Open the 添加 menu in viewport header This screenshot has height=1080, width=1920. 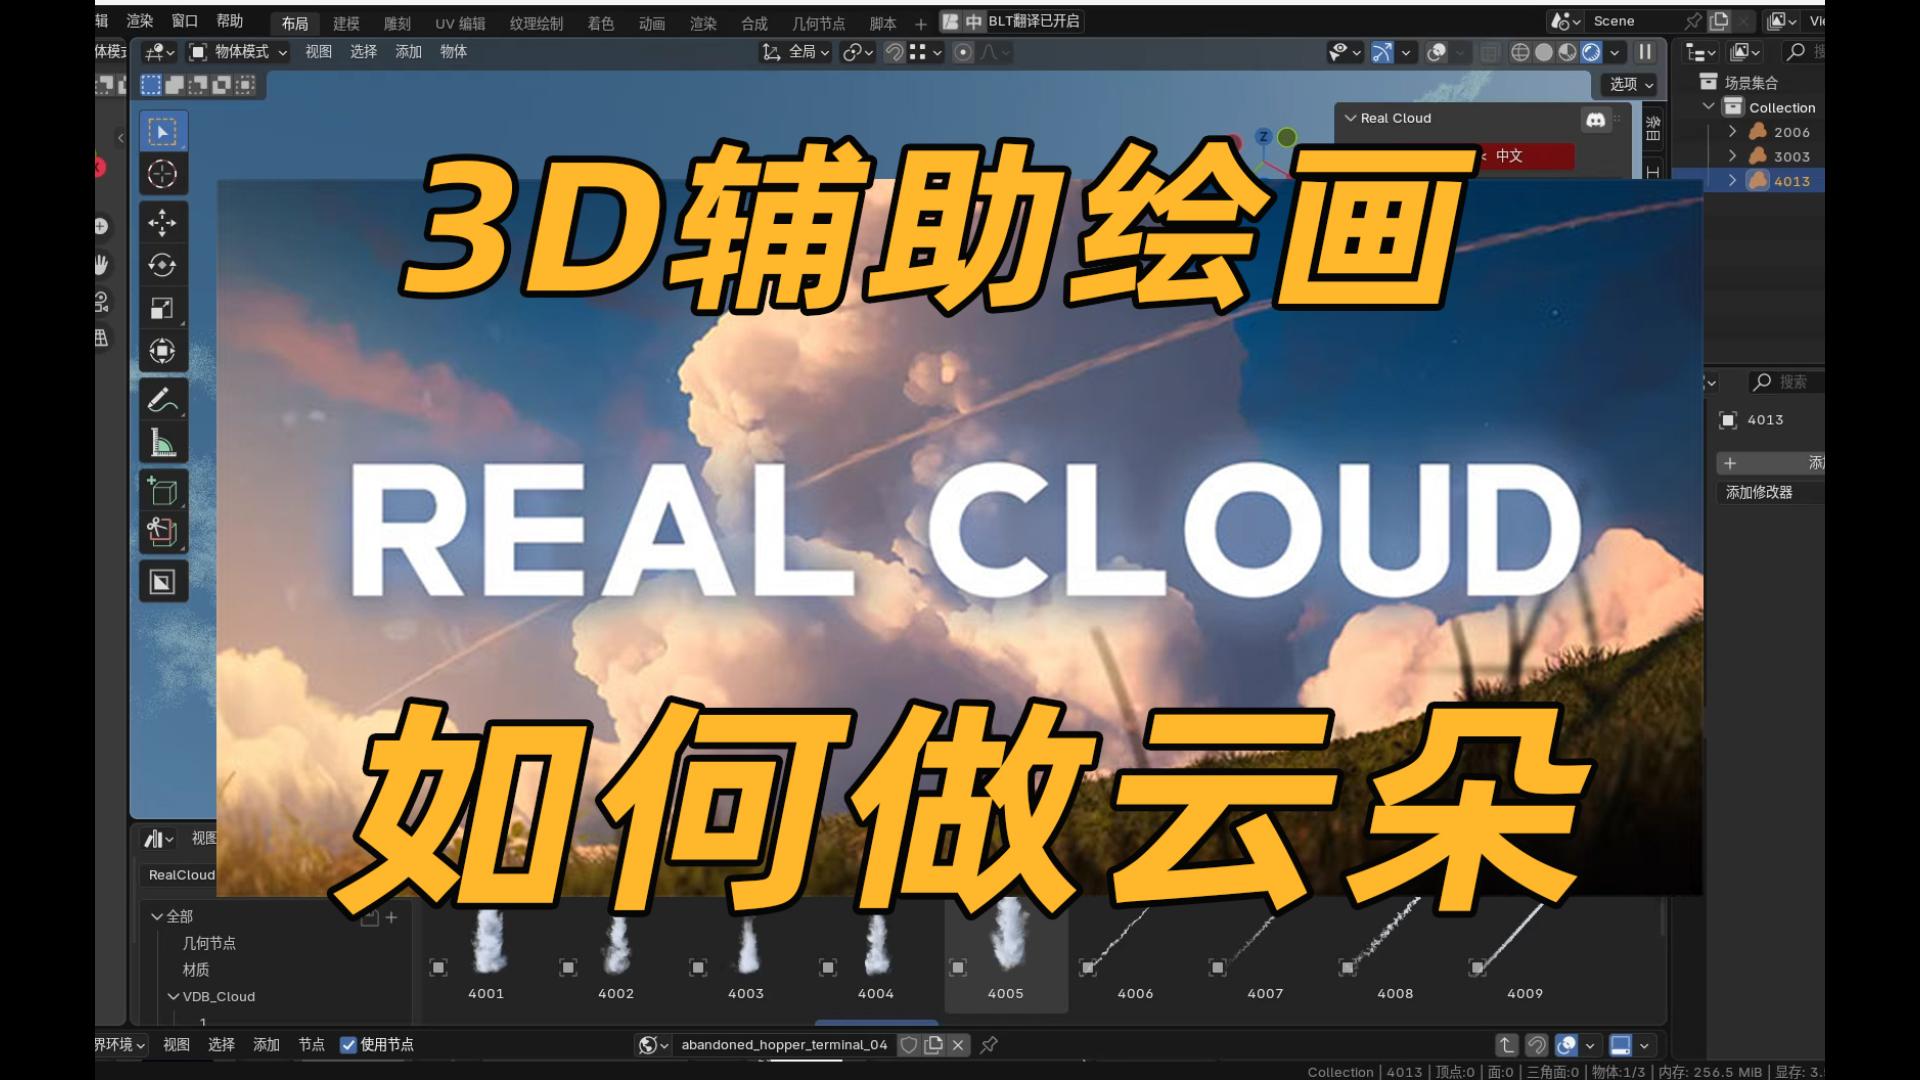pos(408,52)
